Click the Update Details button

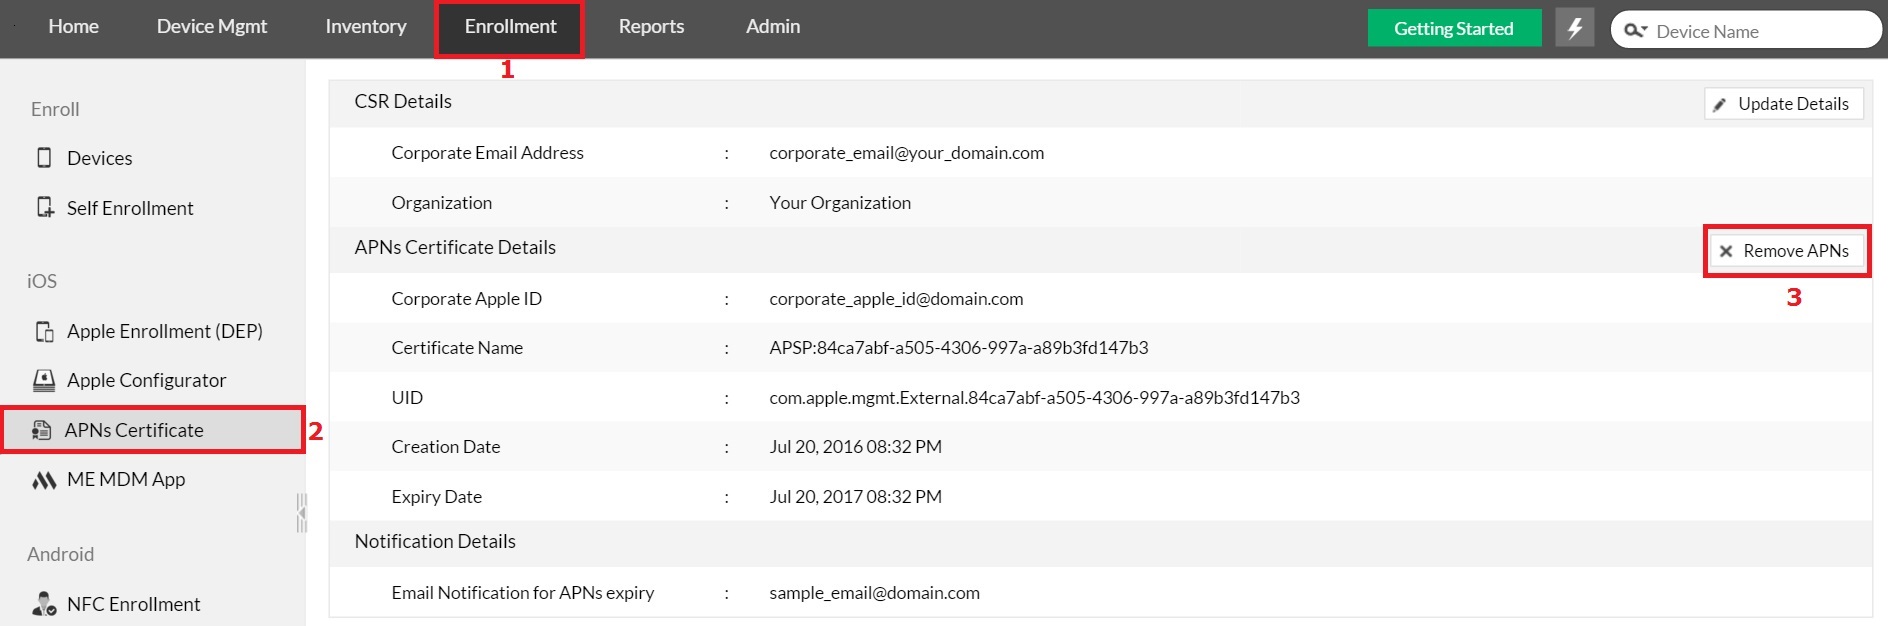point(1783,104)
